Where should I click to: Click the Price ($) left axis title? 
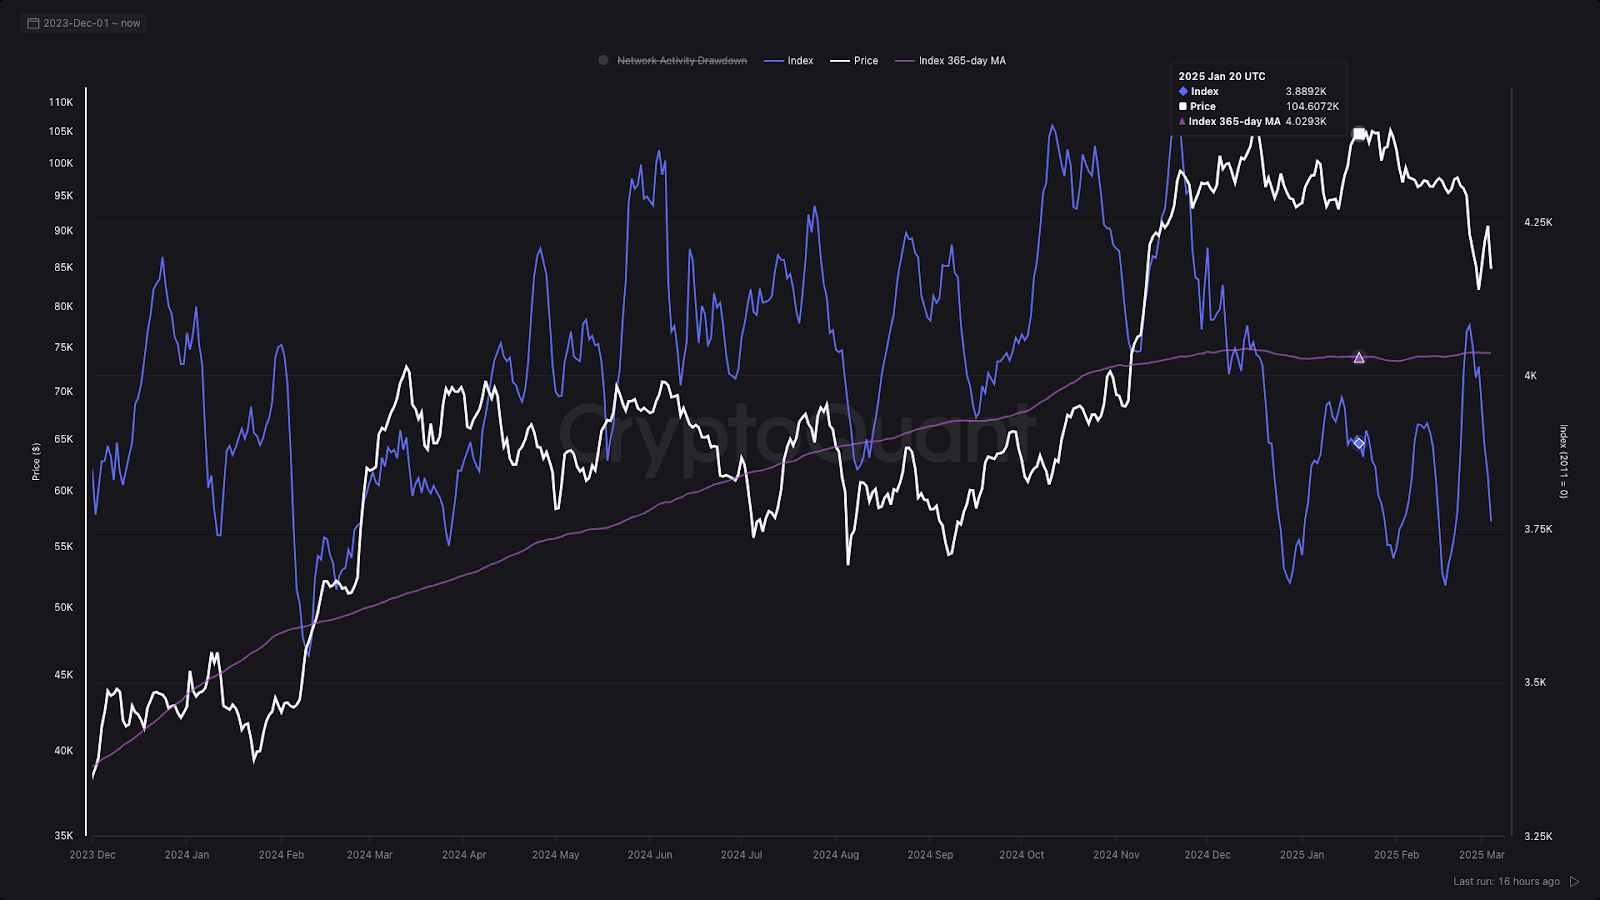pos(36,462)
